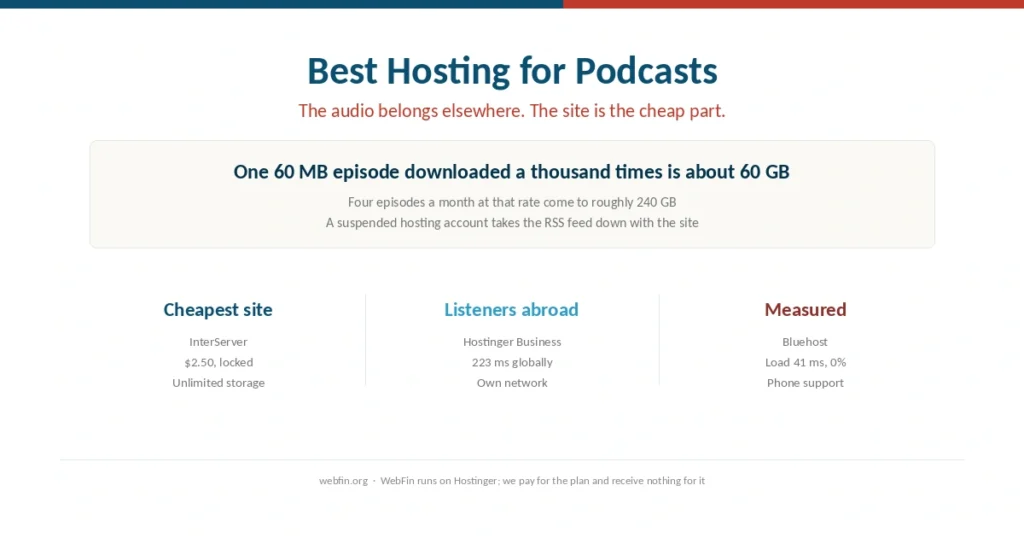The height and width of the screenshot is (538, 1024).
Task: Click the 'InterServer' text
Action: click(x=218, y=341)
